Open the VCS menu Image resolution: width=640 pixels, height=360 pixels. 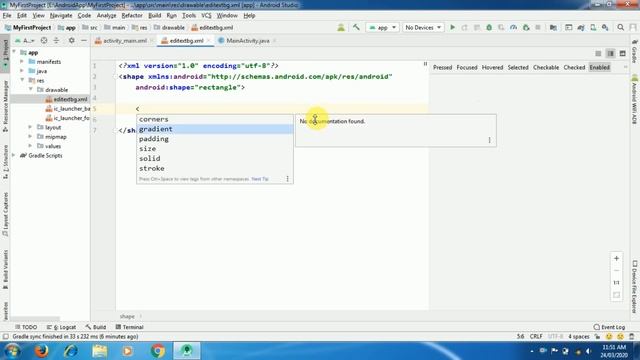point(206,16)
